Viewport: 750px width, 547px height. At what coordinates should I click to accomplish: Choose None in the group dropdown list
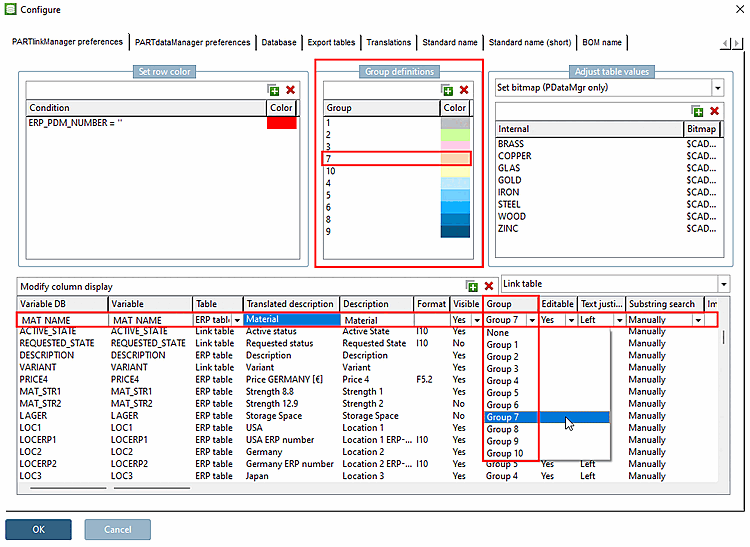(x=498, y=333)
